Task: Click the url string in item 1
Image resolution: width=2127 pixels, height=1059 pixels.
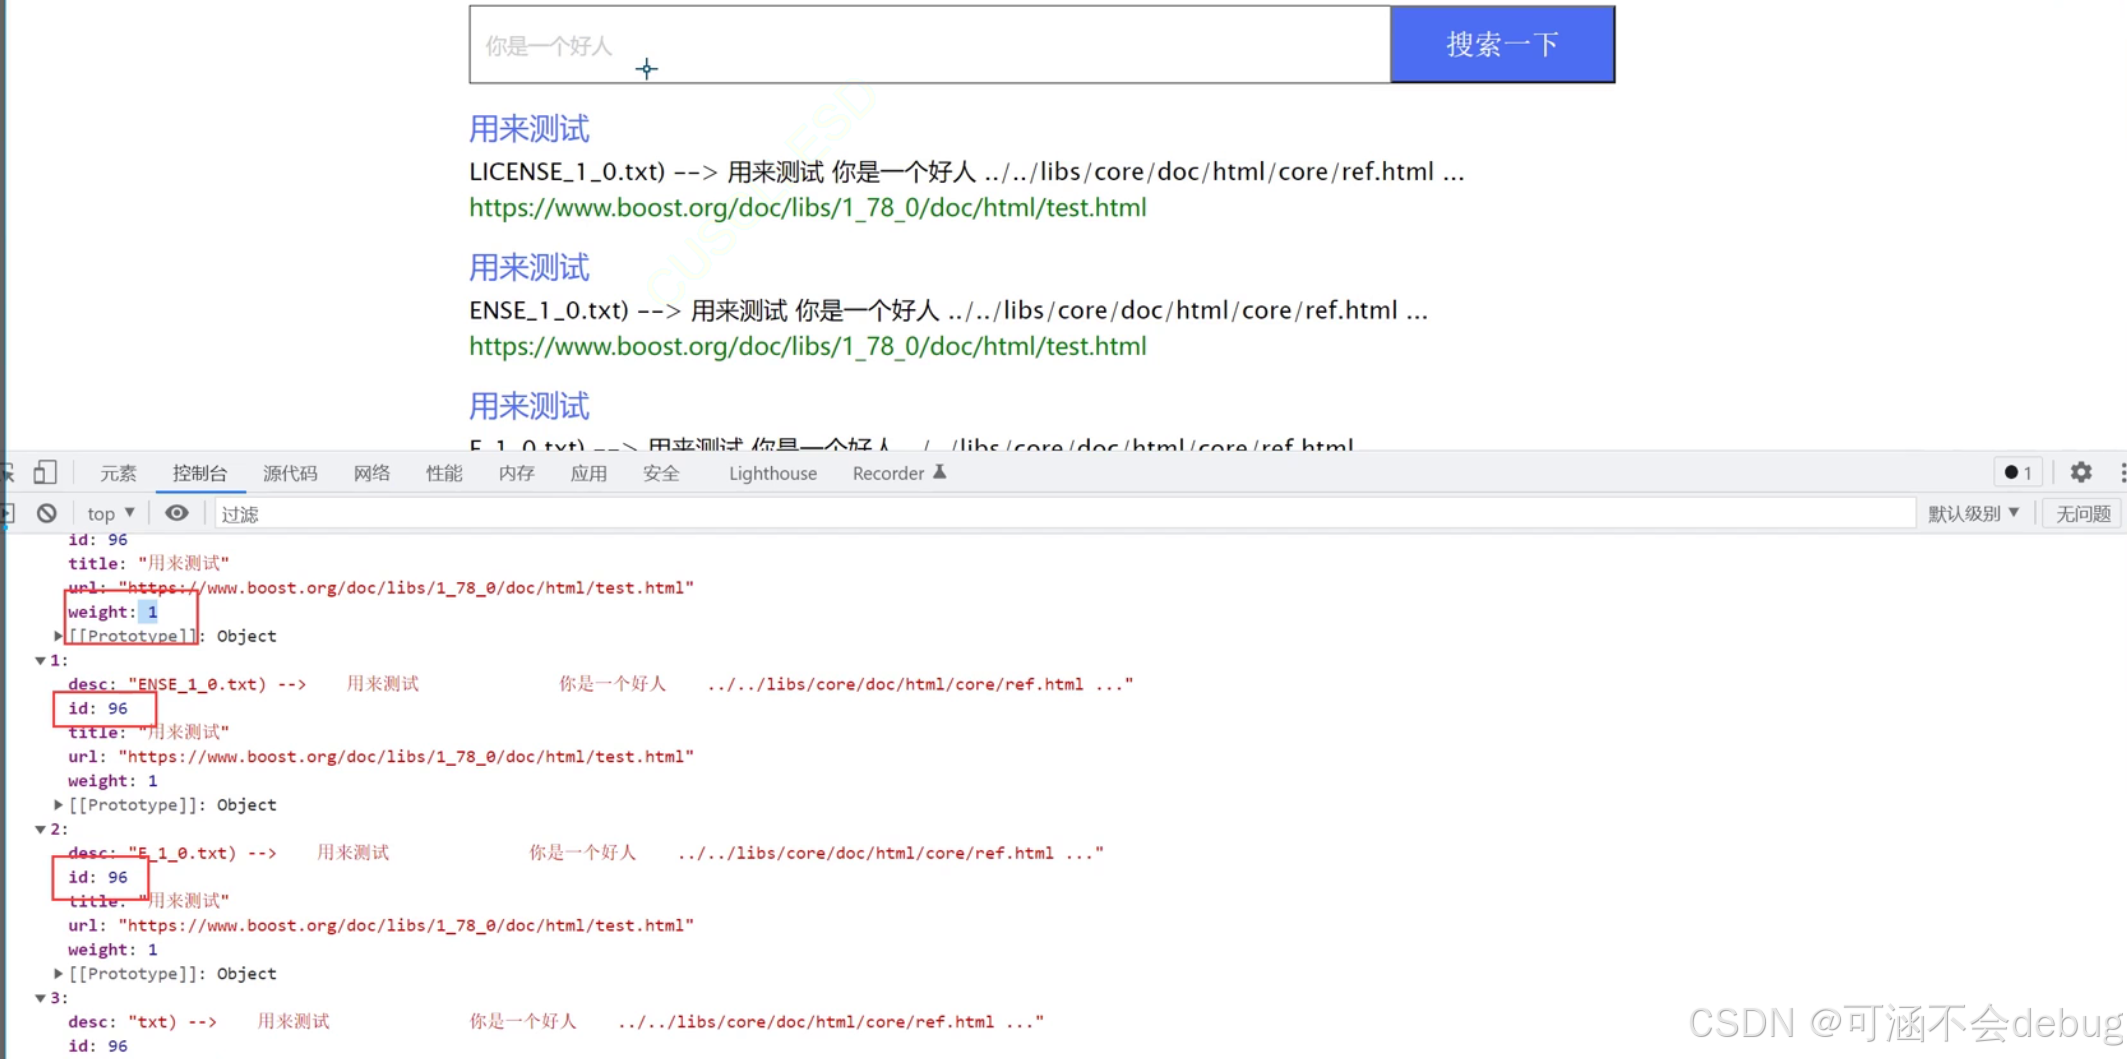Action: pos(406,757)
